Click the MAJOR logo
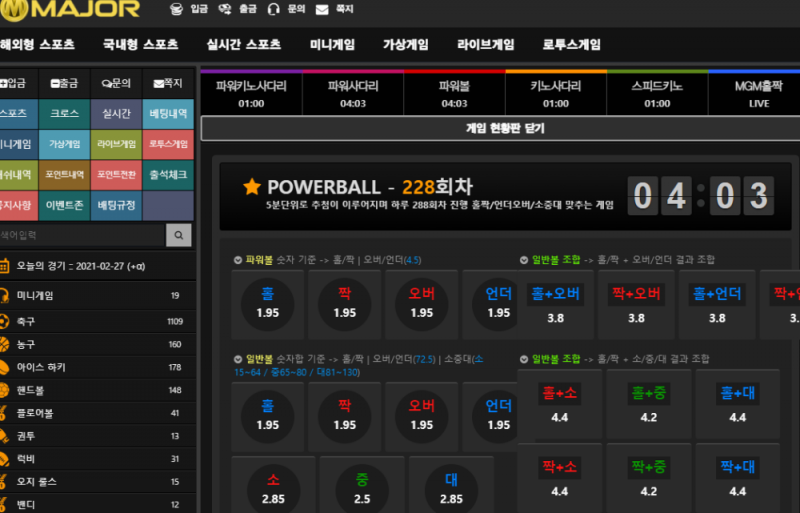This screenshot has height=513, width=800. (x=70, y=10)
